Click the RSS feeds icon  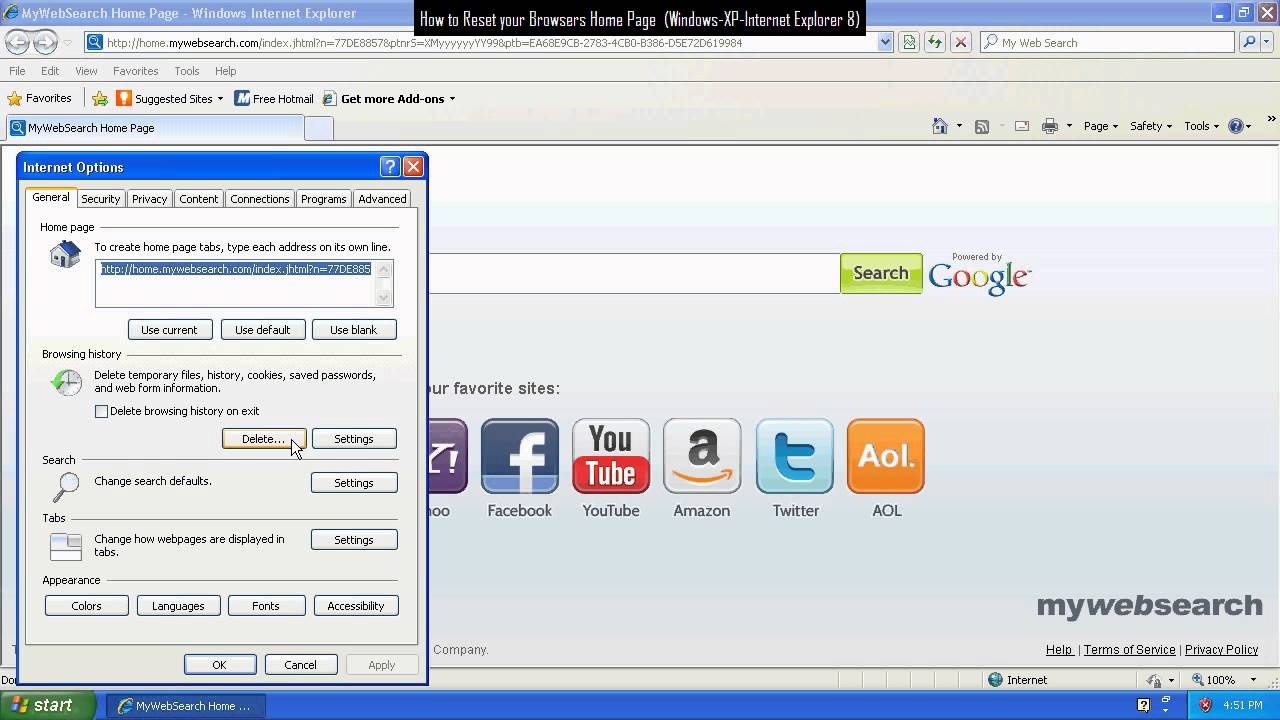pos(982,126)
